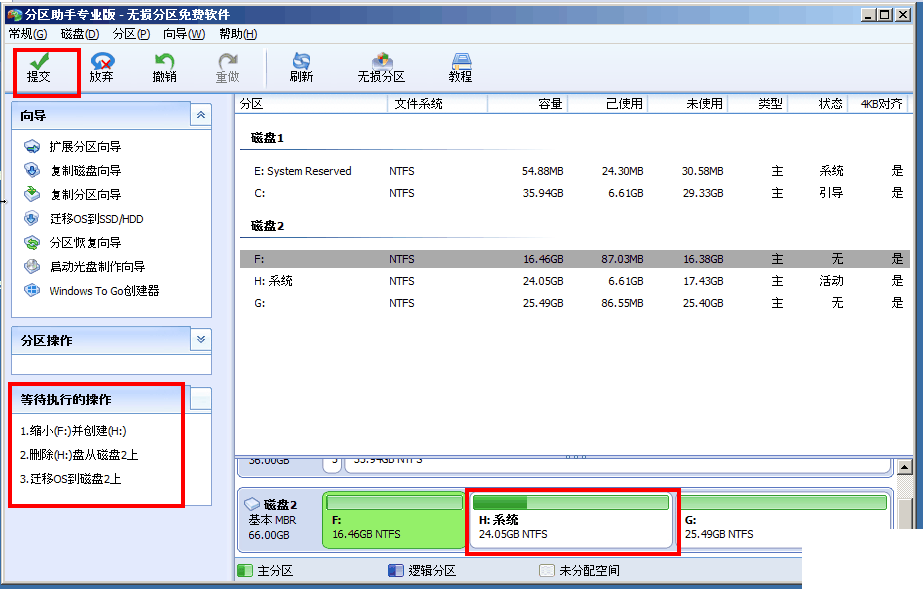The height and width of the screenshot is (589, 923).
Task: Sort by 类型 column header
Action: click(x=758, y=104)
